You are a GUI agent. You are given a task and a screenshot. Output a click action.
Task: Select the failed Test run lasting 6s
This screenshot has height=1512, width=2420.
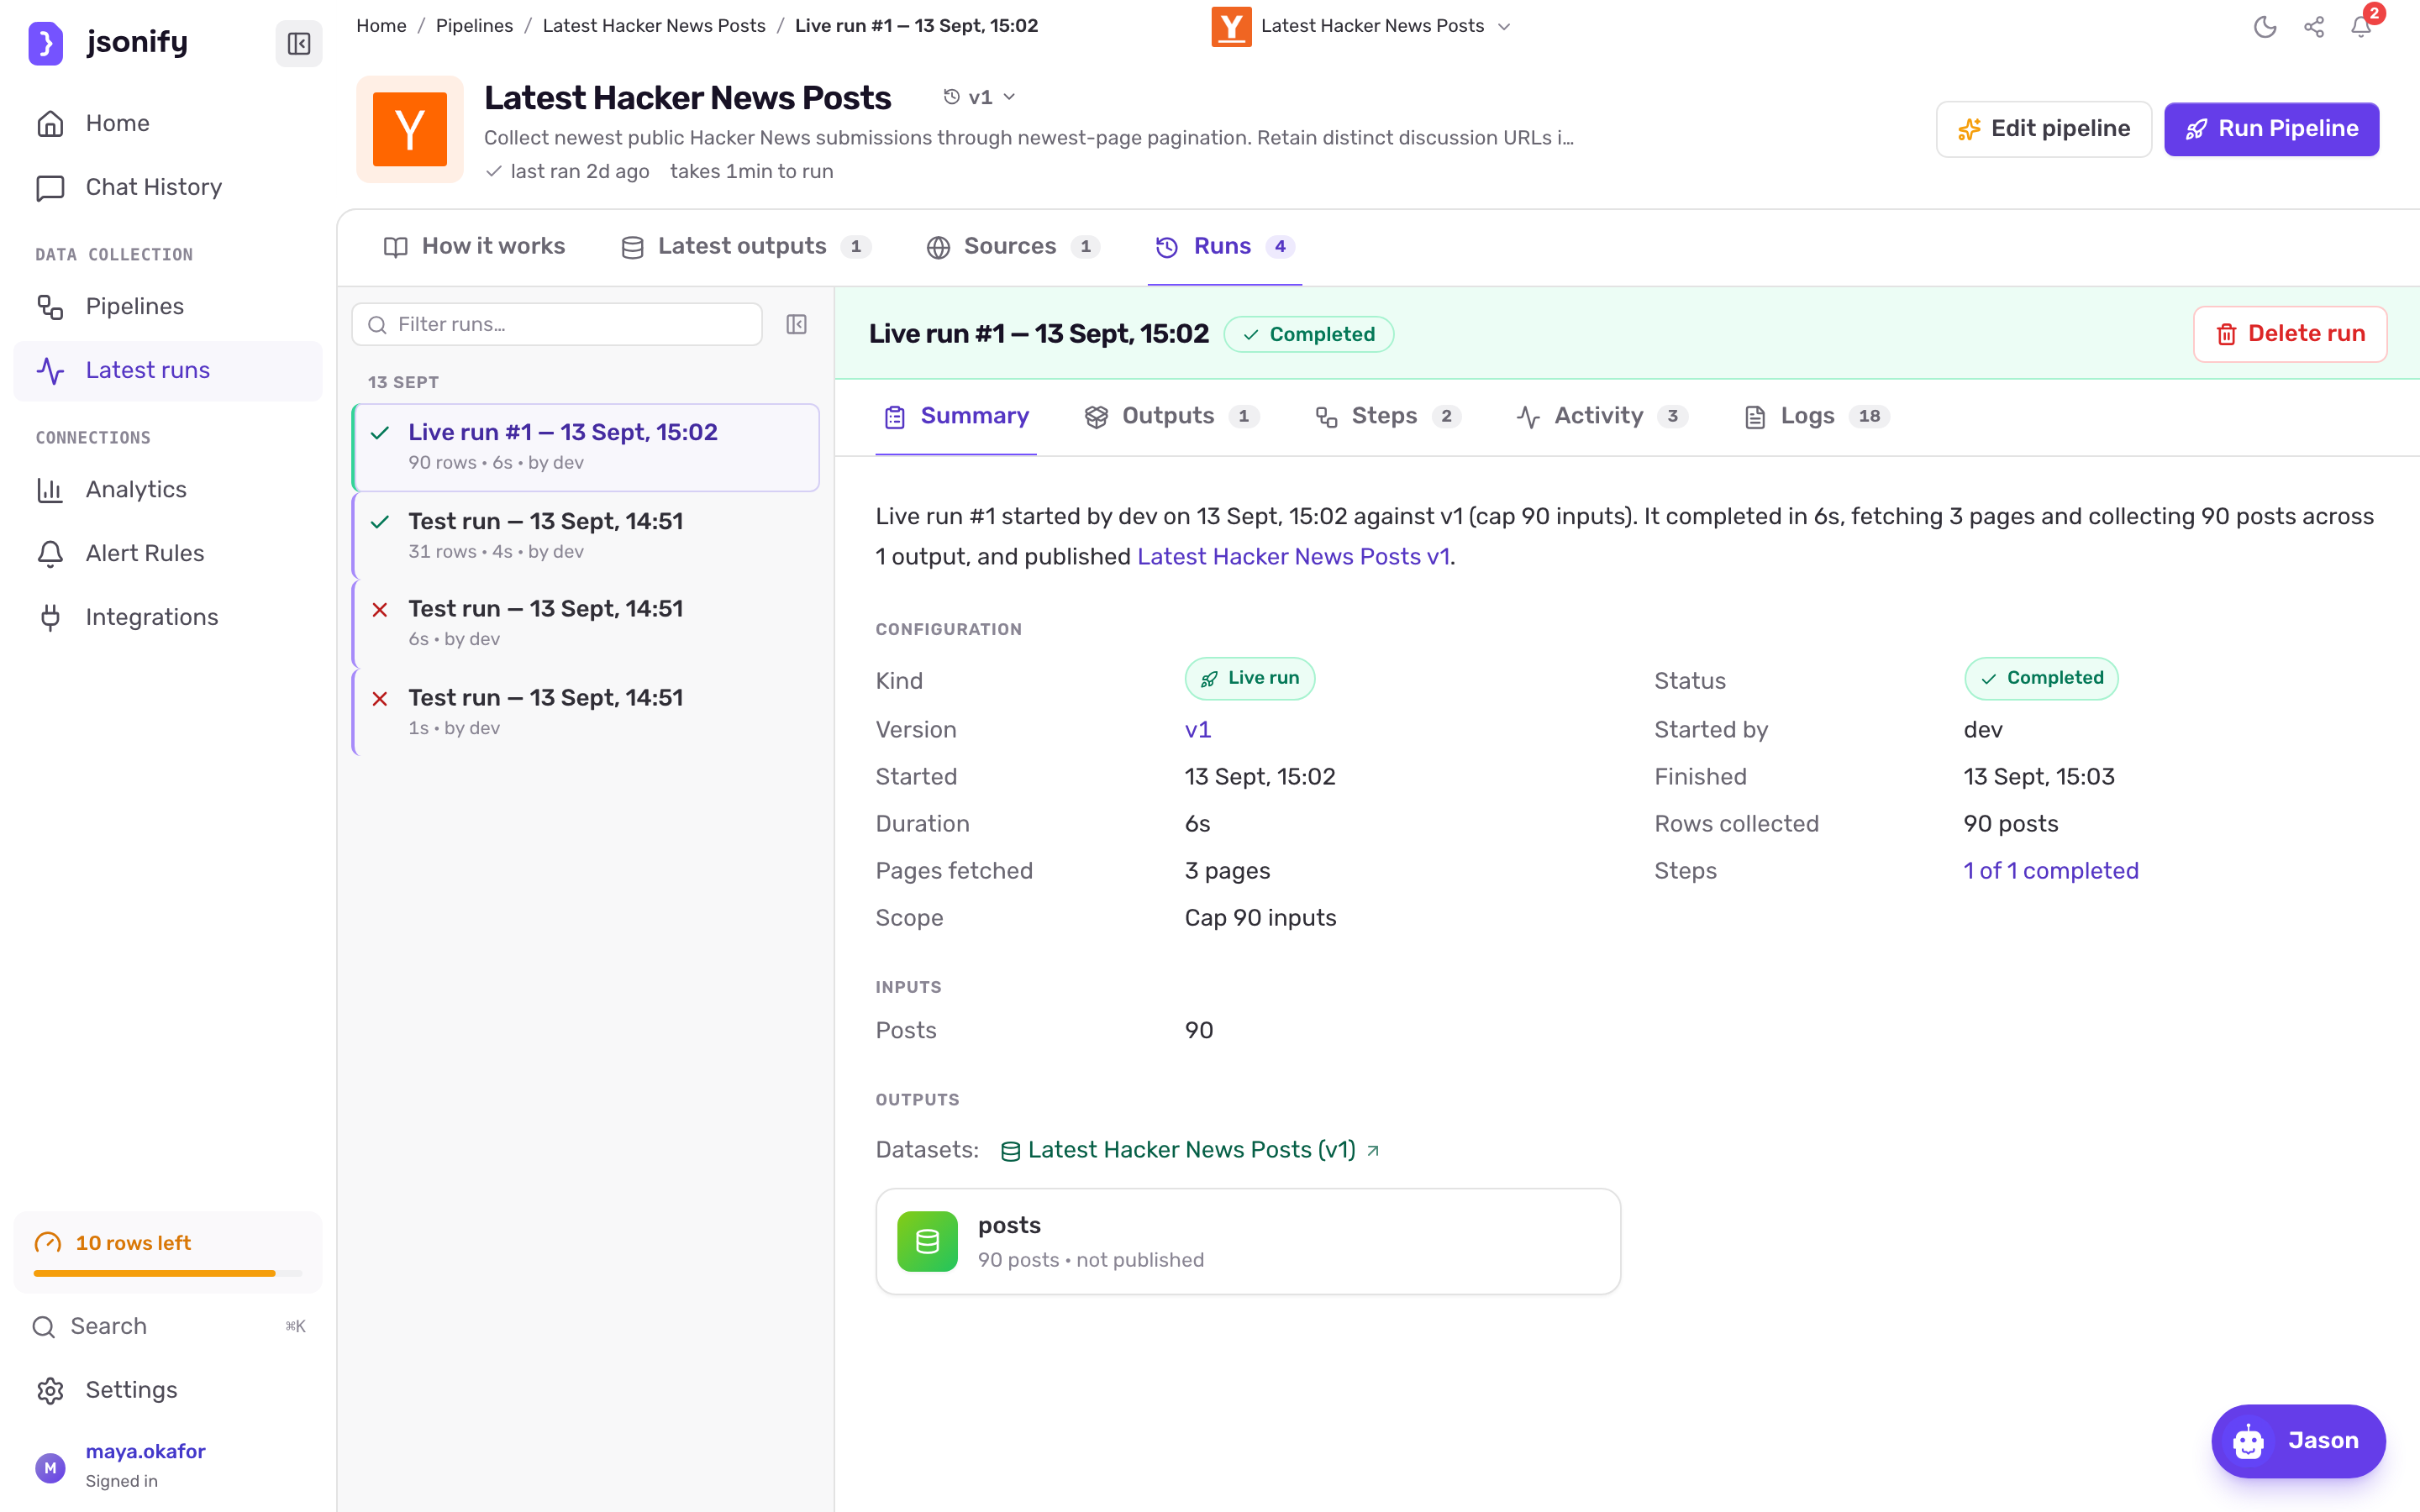coord(586,623)
